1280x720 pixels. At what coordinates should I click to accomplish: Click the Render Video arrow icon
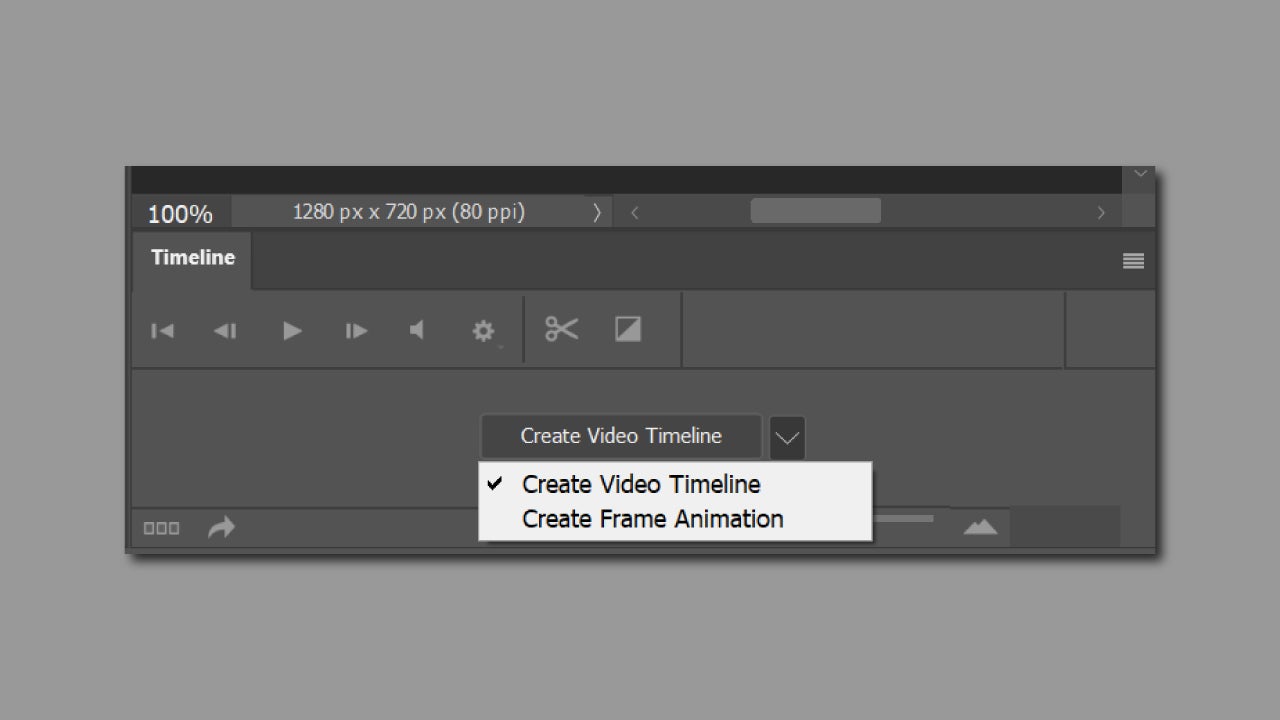[x=221, y=527]
